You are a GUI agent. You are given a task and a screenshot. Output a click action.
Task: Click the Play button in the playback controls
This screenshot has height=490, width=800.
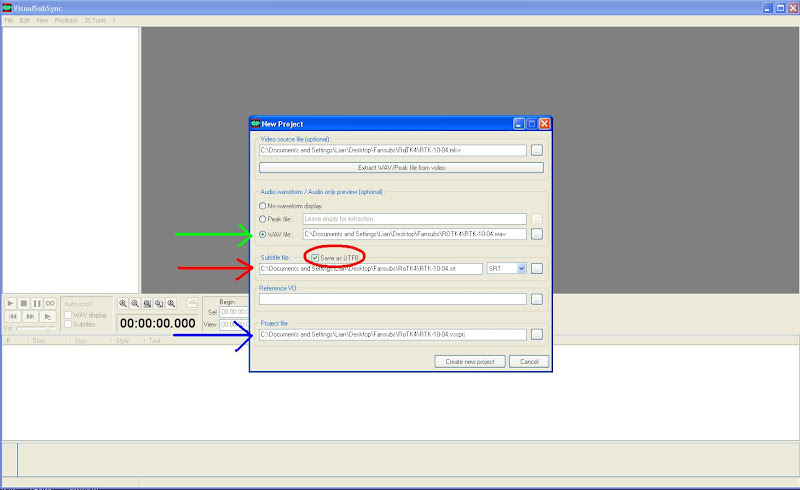point(10,303)
